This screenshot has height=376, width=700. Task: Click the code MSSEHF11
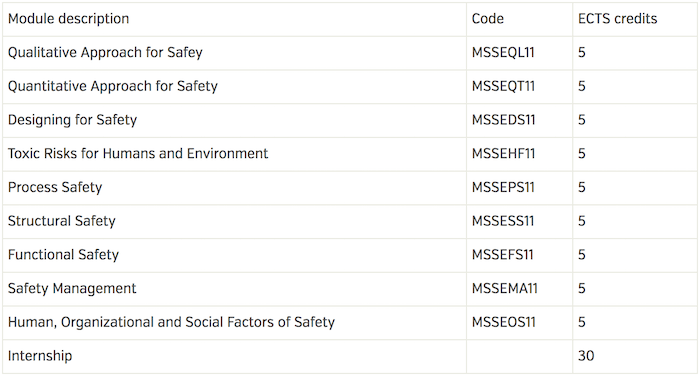(504, 154)
